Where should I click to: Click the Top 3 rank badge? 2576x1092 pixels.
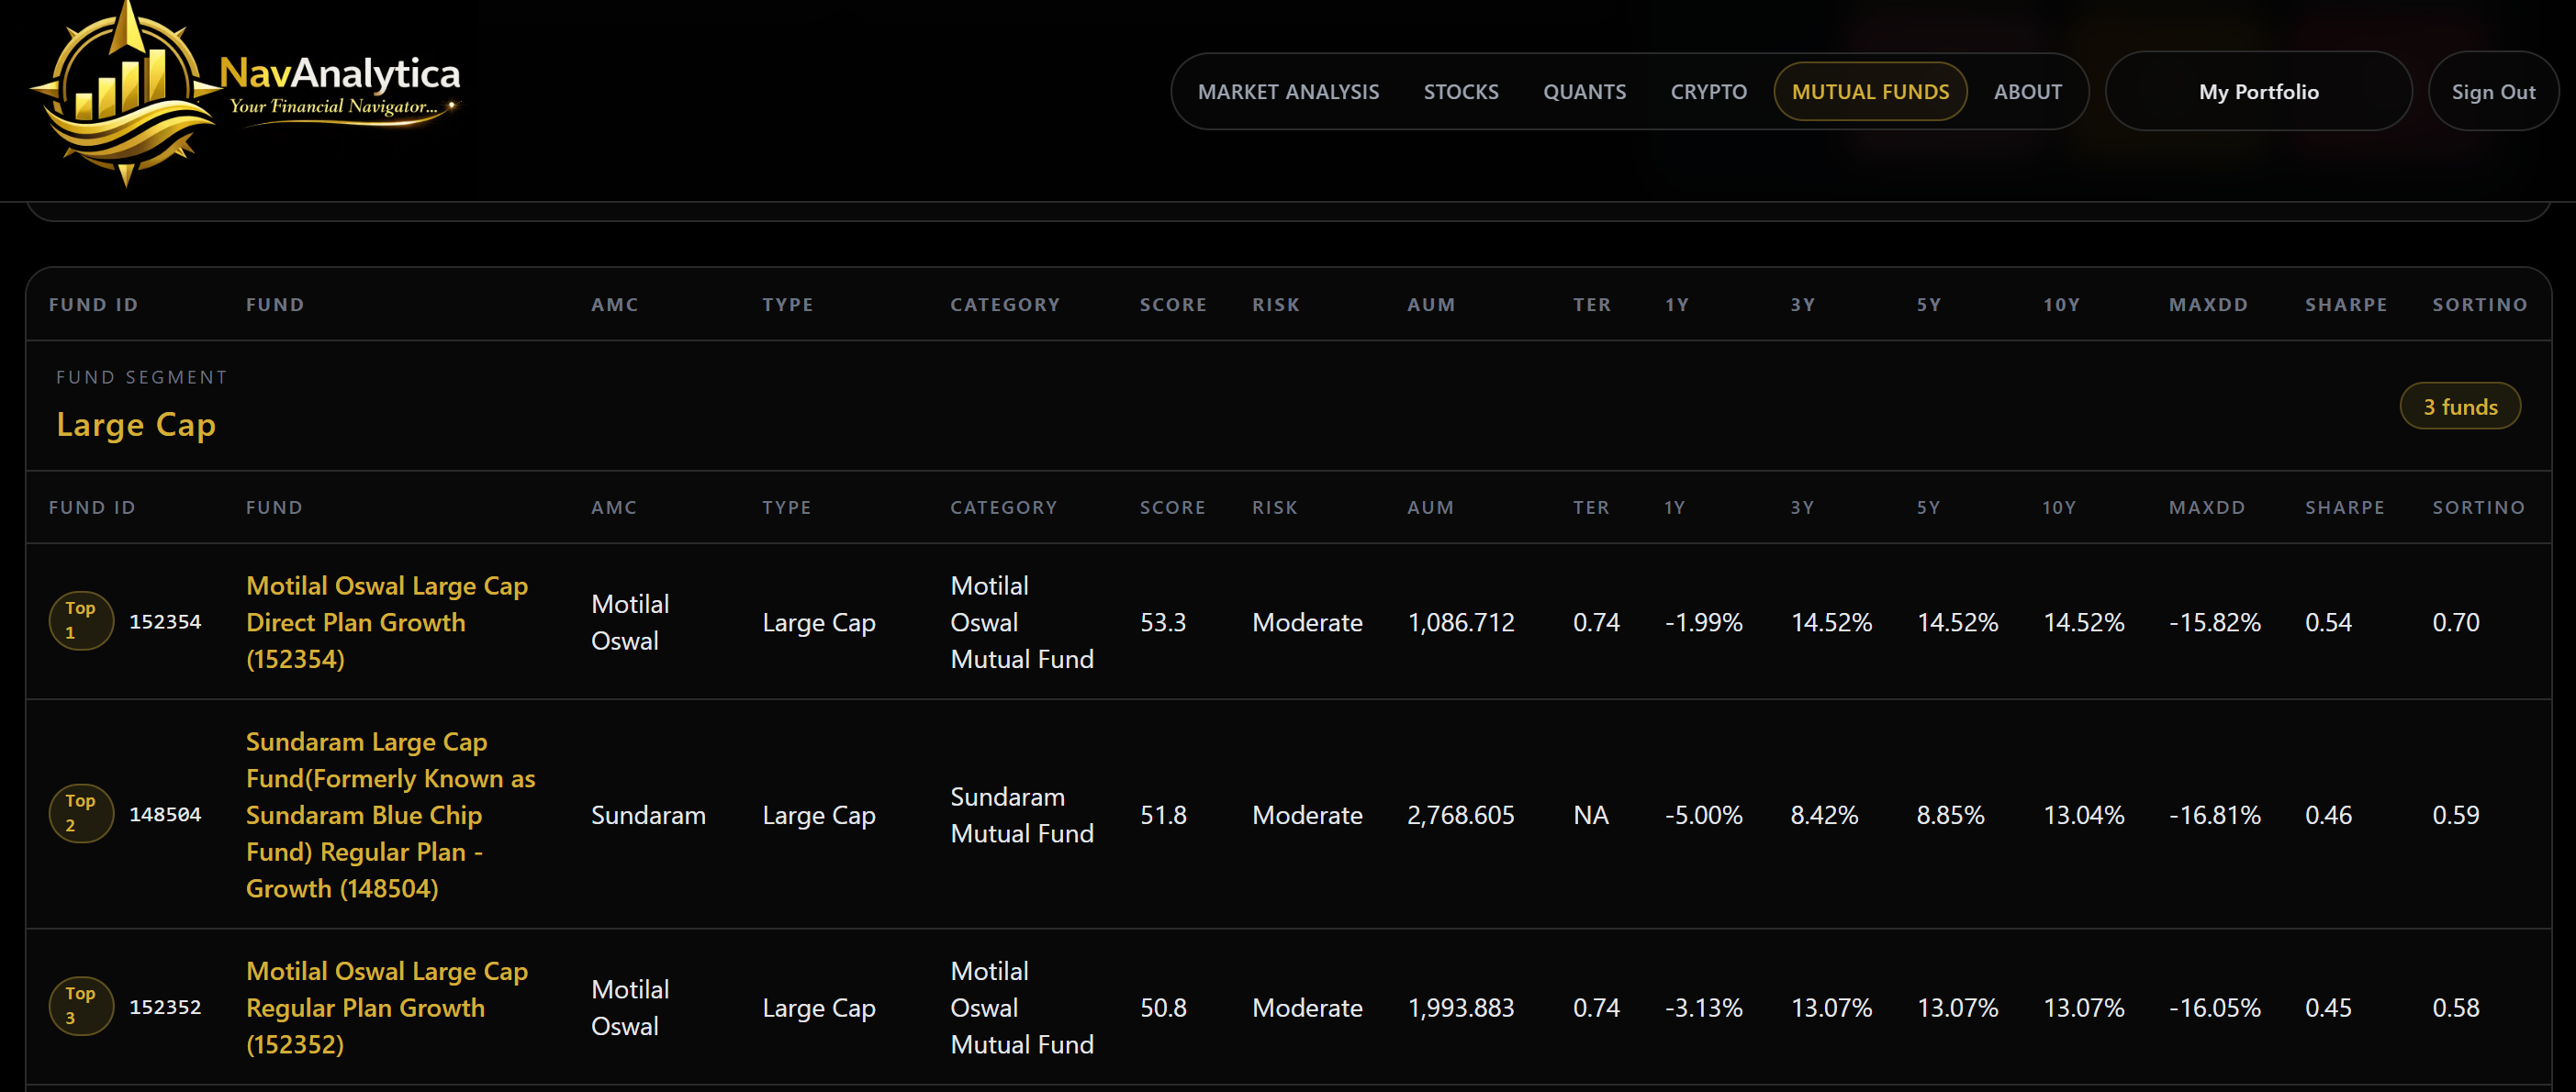click(81, 1006)
